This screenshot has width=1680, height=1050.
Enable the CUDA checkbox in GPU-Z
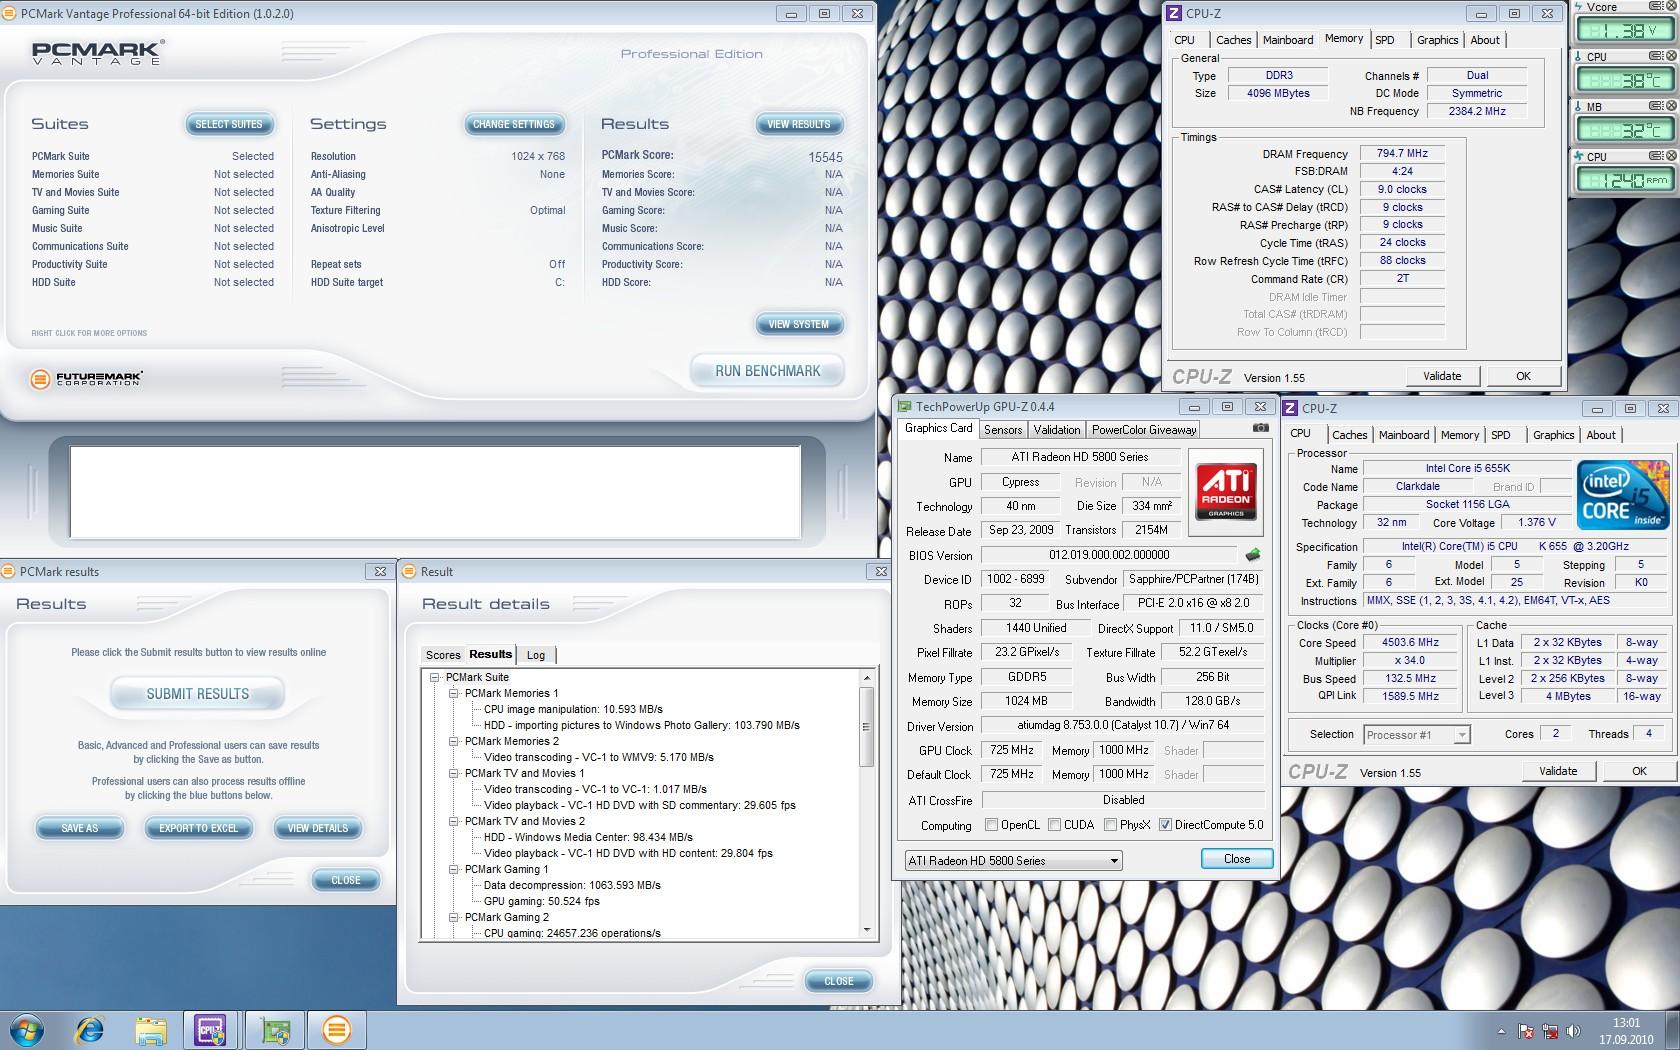[x=1055, y=825]
